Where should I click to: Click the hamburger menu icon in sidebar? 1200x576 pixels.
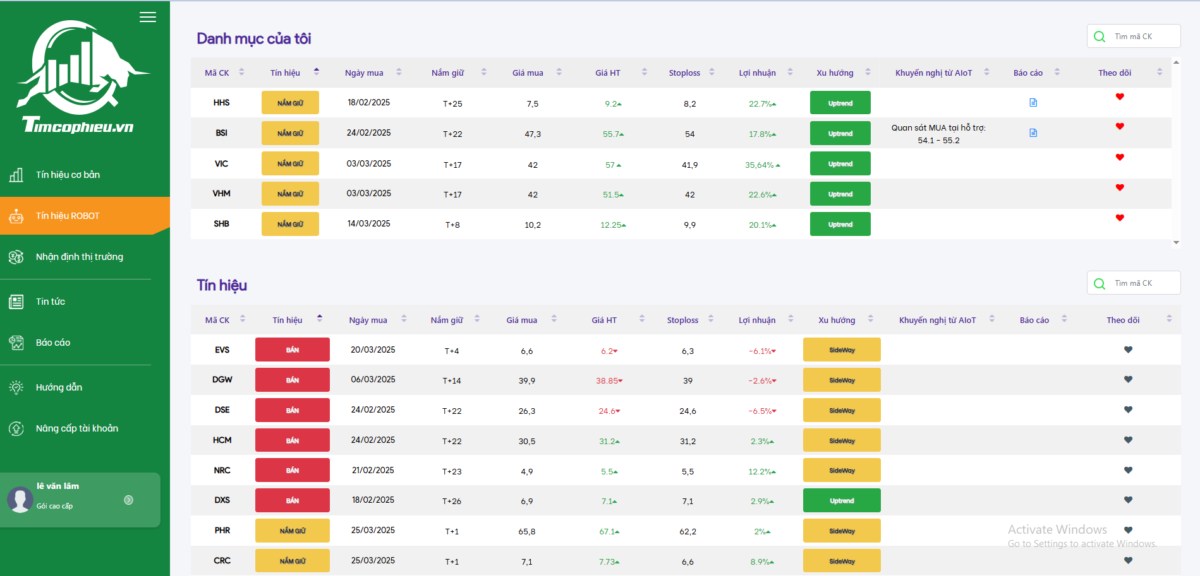coord(148,17)
